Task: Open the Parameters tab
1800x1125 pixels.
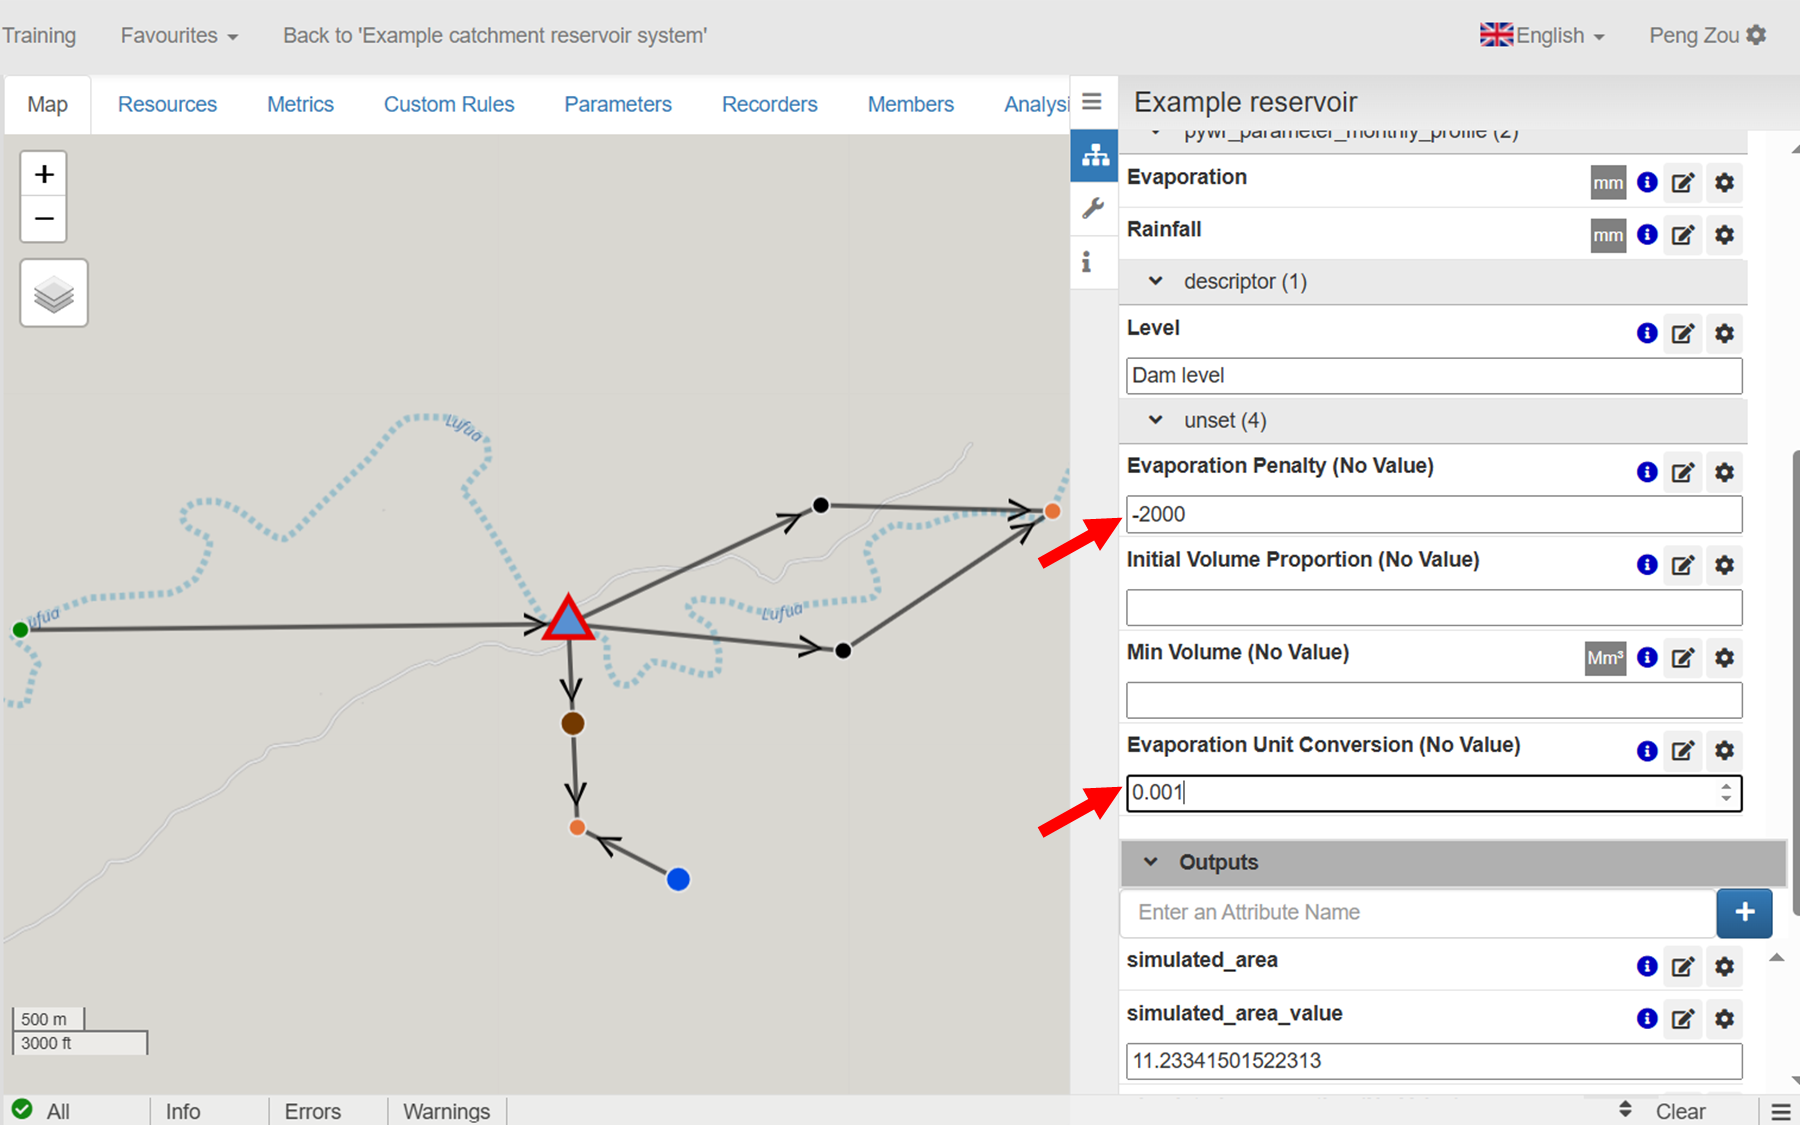Action: click(x=617, y=105)
